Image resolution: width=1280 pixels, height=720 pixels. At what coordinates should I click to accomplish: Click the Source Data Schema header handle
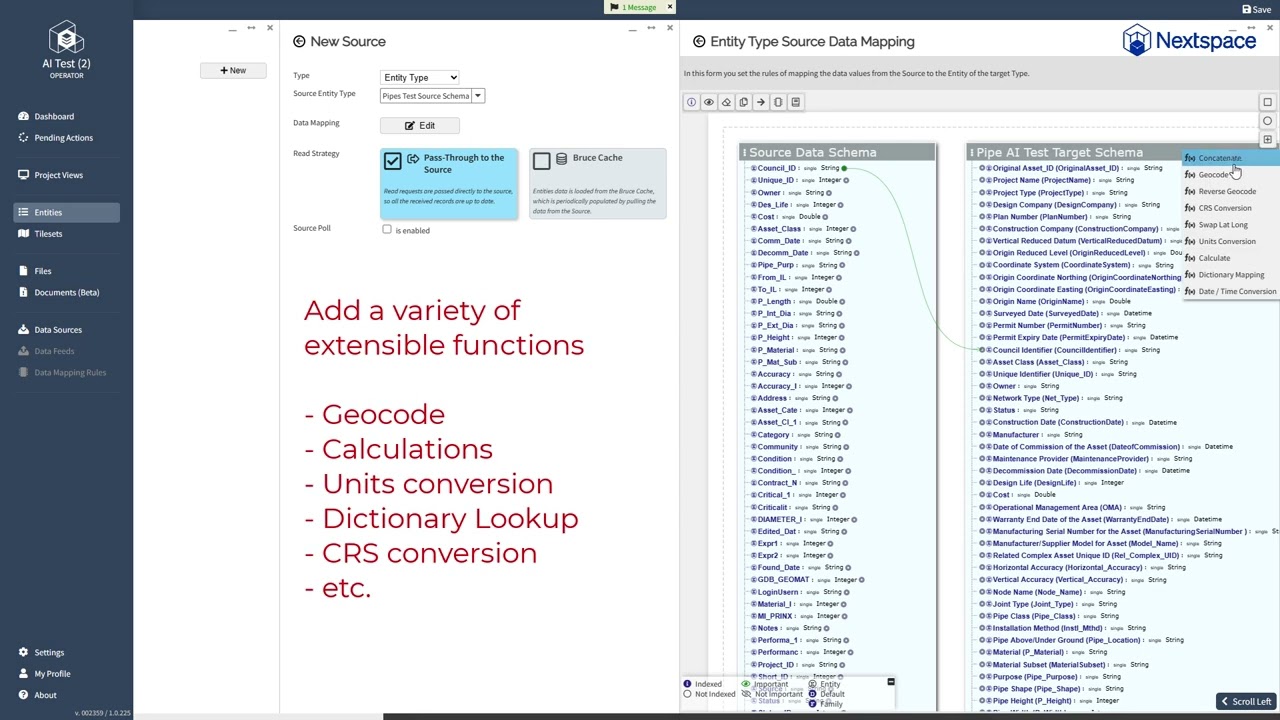point(743,152)
